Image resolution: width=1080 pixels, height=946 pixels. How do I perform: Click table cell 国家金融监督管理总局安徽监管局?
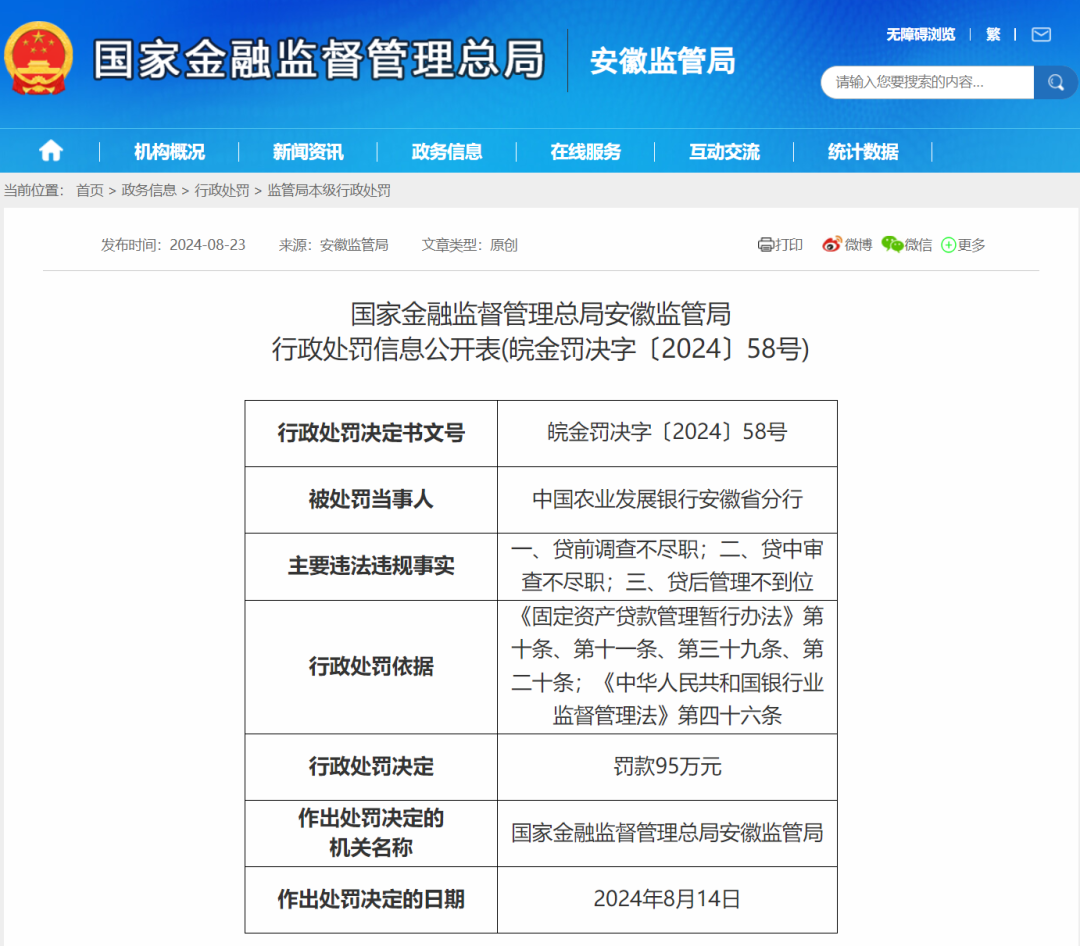pos(667,832)
